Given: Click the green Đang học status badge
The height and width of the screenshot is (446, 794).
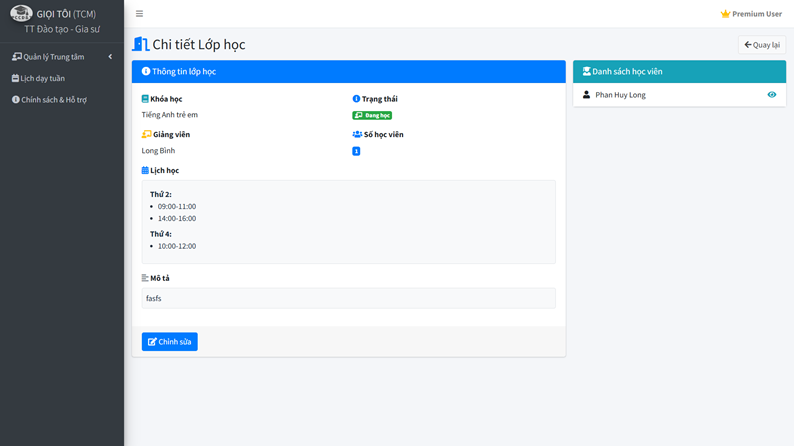Looking at the screenshot, I should pyautogui.click(x=372, y=116).
